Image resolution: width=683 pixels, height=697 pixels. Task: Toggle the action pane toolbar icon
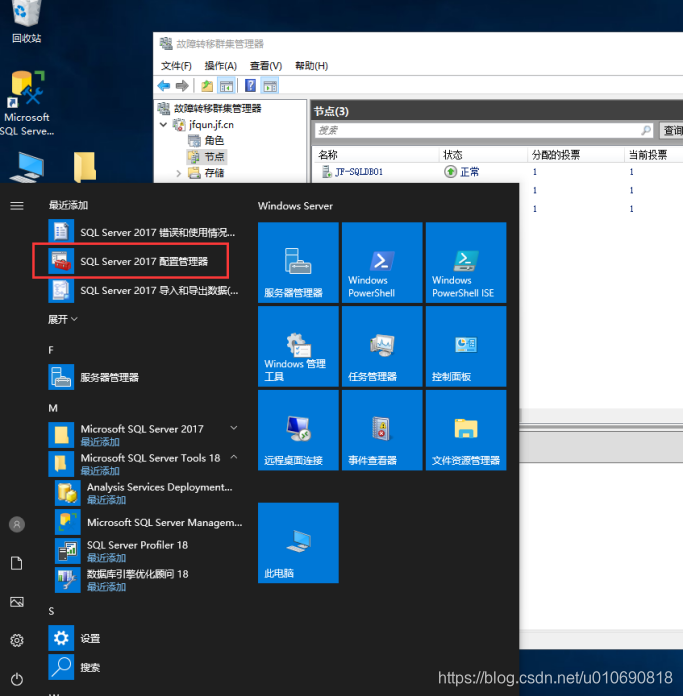[x=270, y=85]
